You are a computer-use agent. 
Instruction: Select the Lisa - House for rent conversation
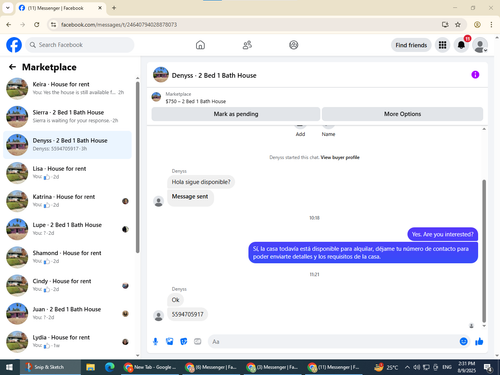[x=67, y=173]
